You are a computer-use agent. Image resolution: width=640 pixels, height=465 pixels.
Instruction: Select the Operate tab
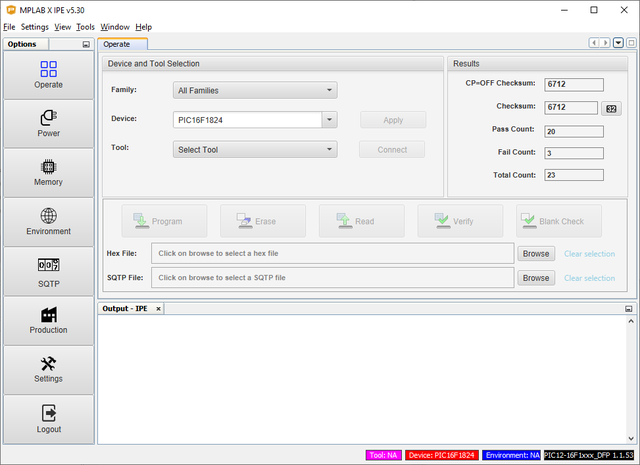coord(123,44)
